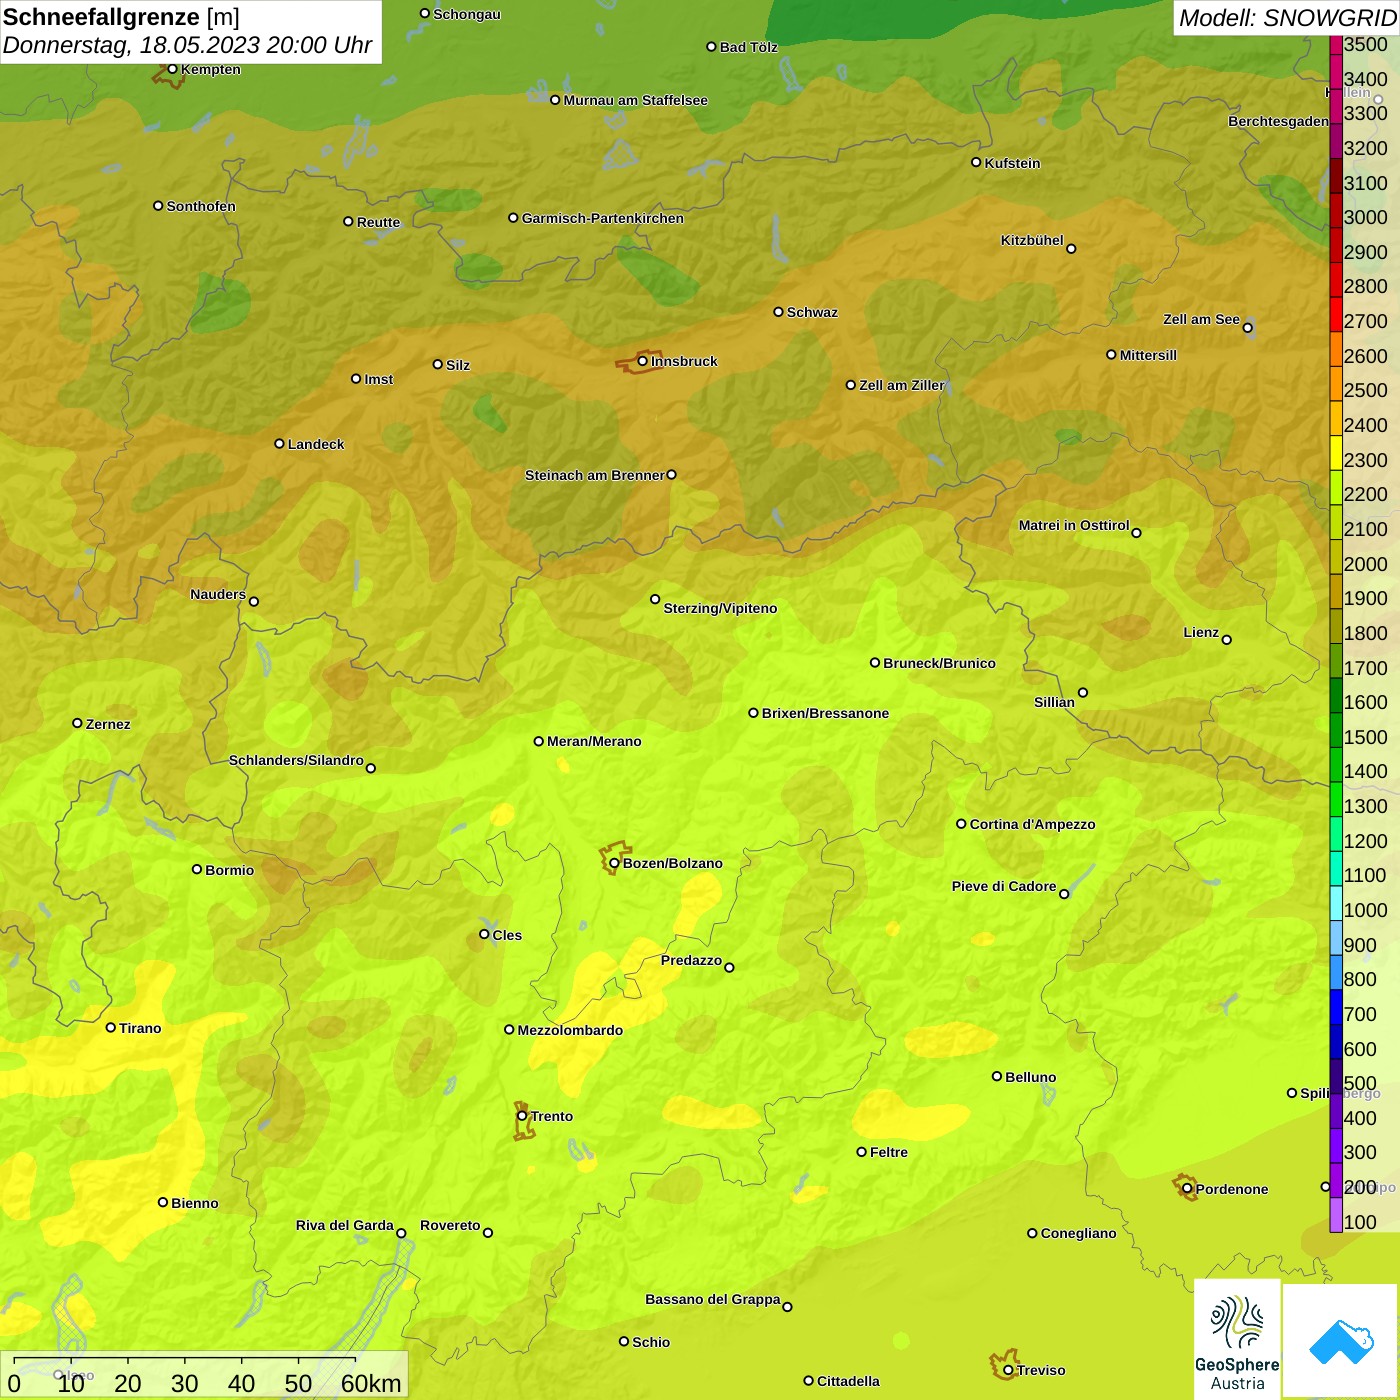Click the Brixen/Bressanone label
Image resolution: width=1400 pixels, height=1400 pixels.
pos(825,713)
